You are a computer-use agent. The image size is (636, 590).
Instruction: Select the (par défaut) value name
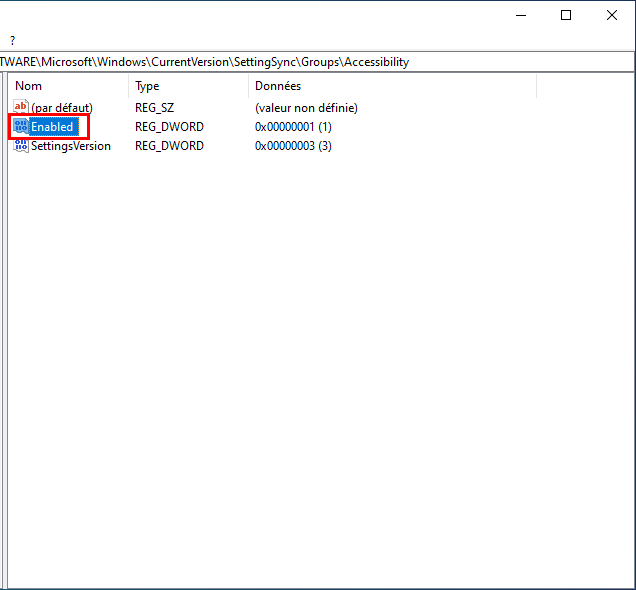click(62, 108)
